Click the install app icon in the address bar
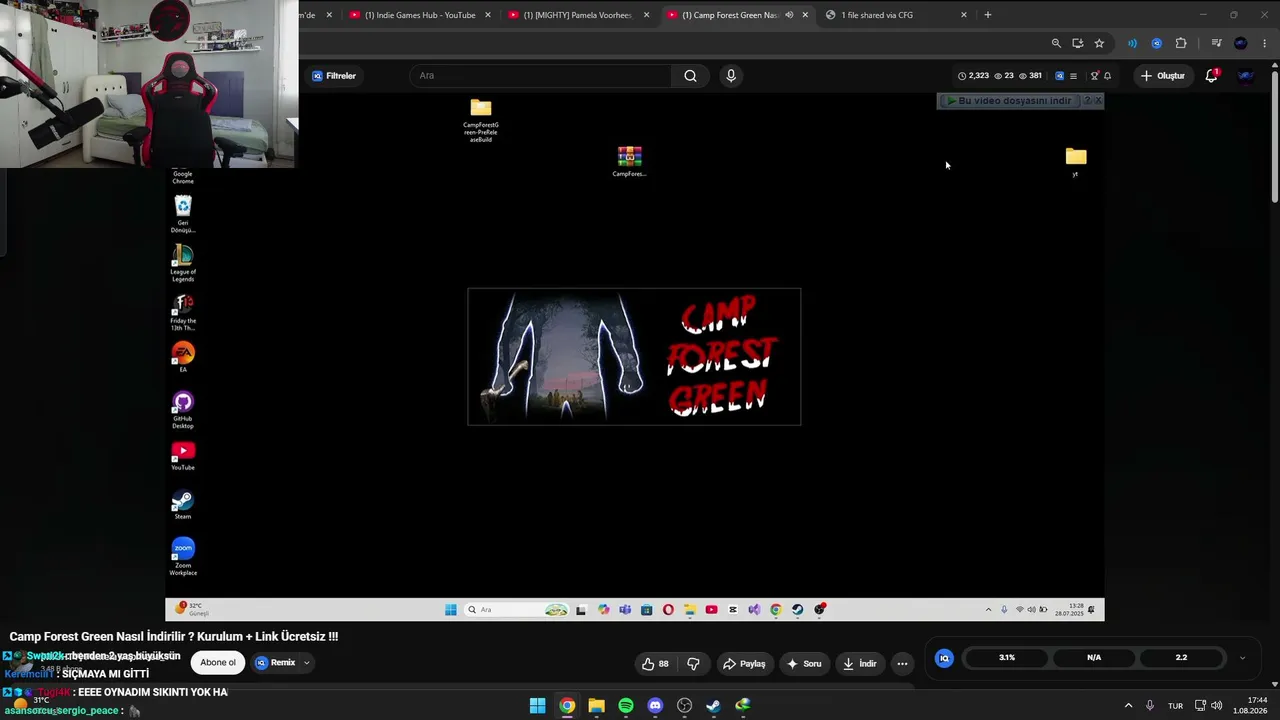The height and width of the screenshot is (720, 1280). pos(1077,43)
